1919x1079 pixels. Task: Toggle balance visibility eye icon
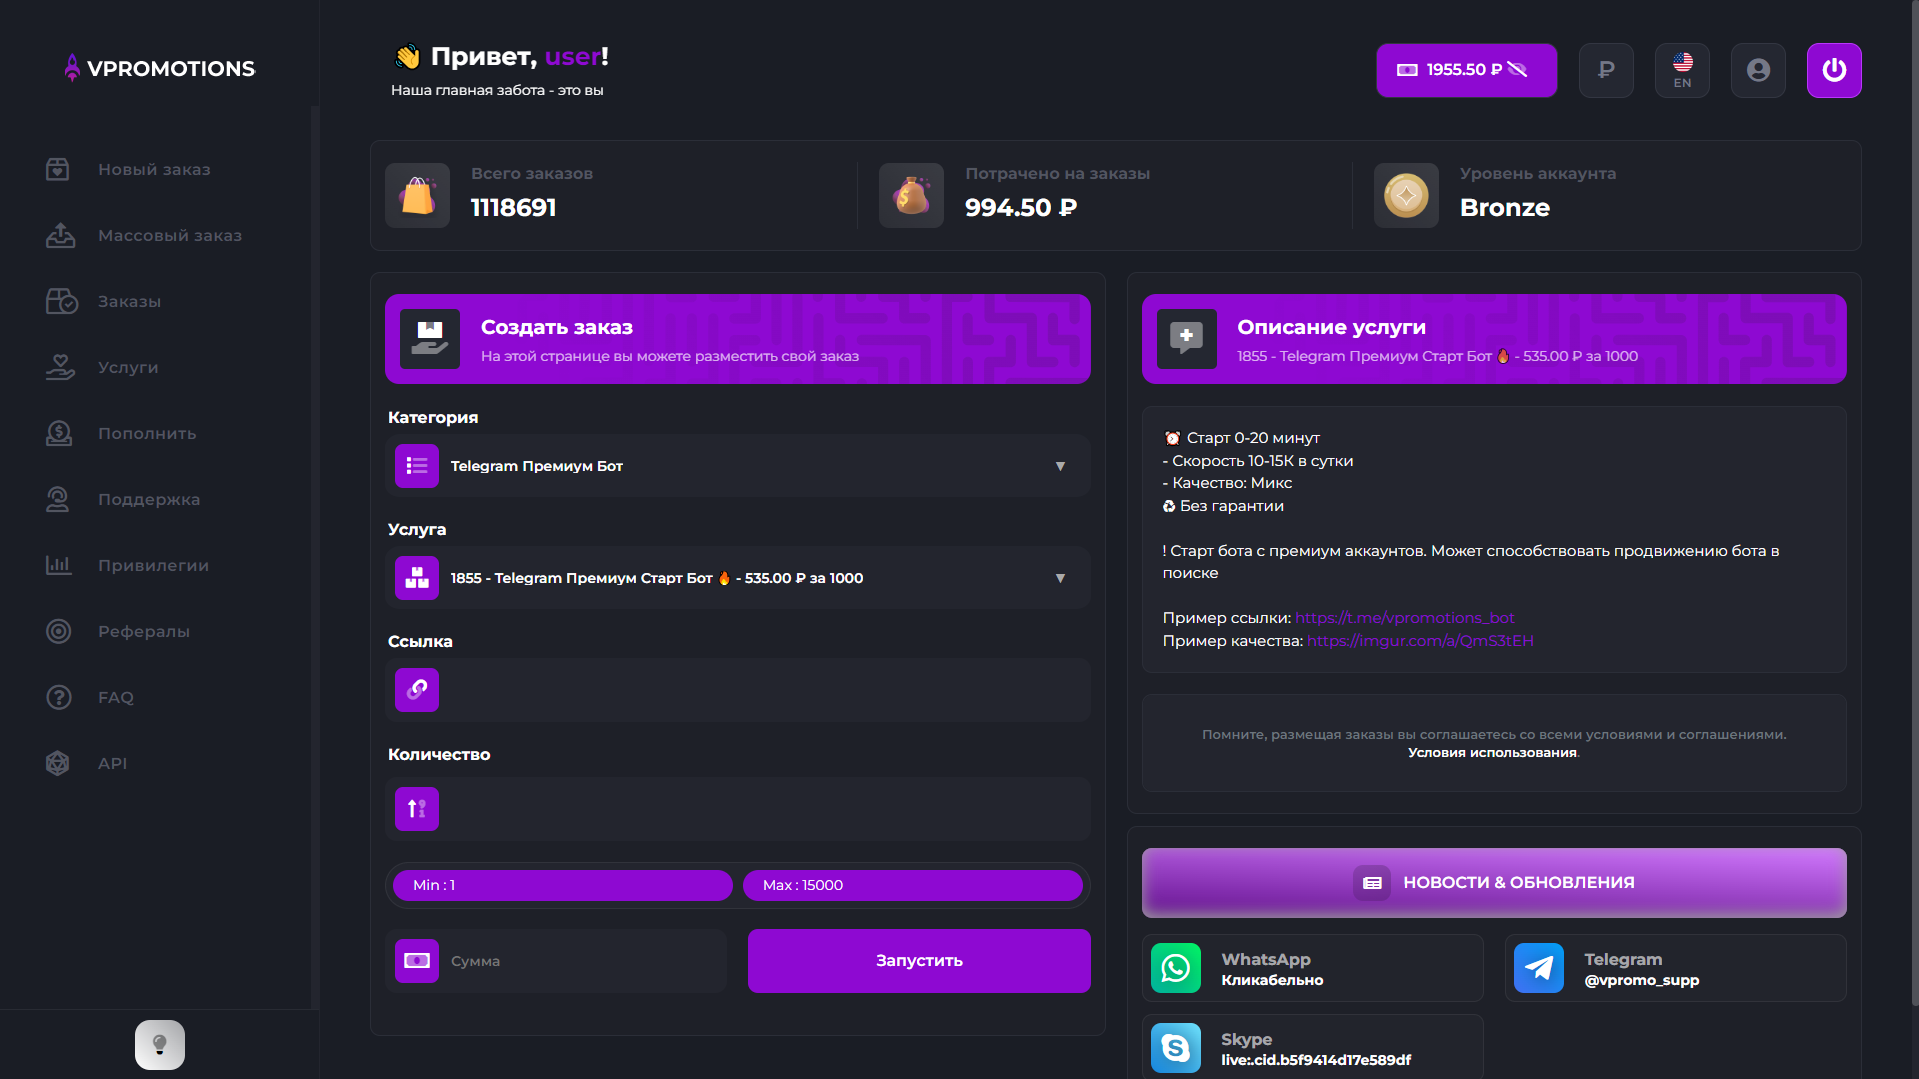pyautogui.click(x=1518, y=70)
